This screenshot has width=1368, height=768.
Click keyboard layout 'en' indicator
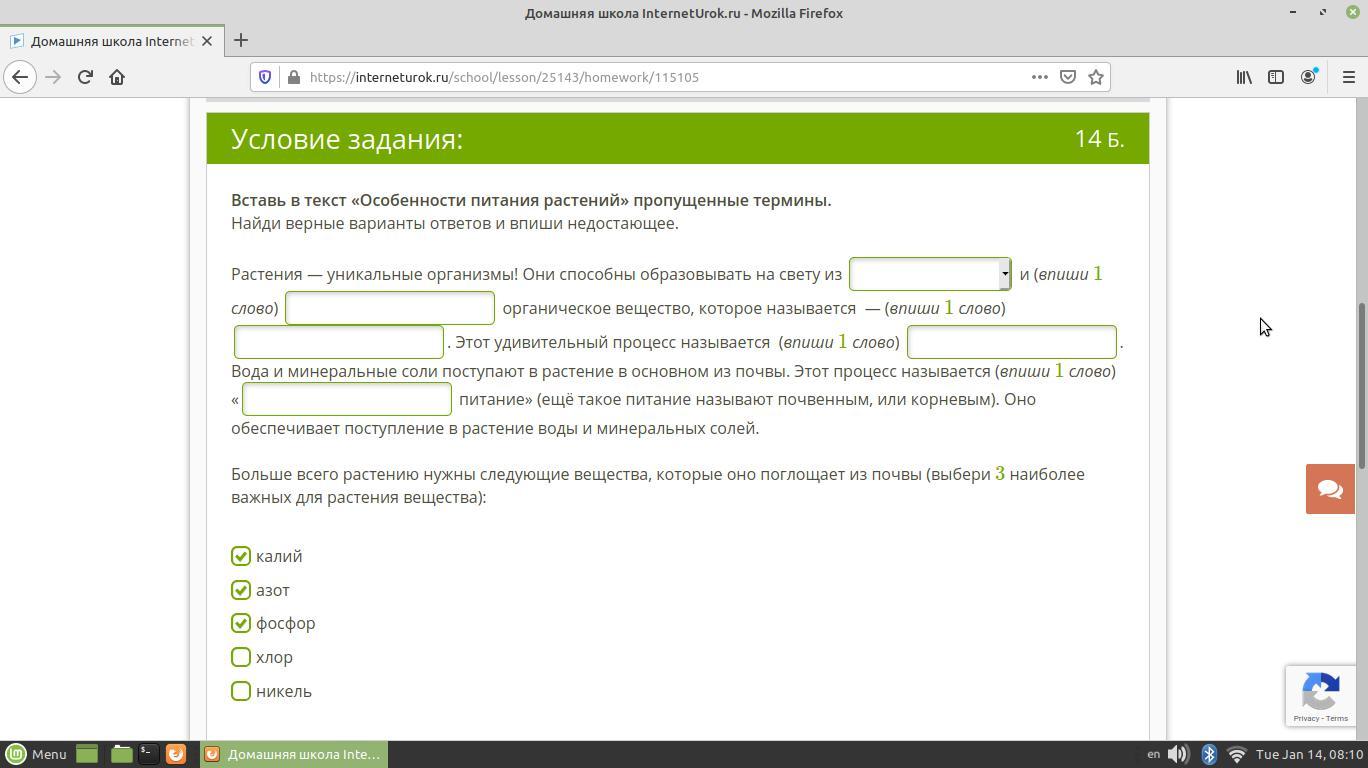(1153, 754)
